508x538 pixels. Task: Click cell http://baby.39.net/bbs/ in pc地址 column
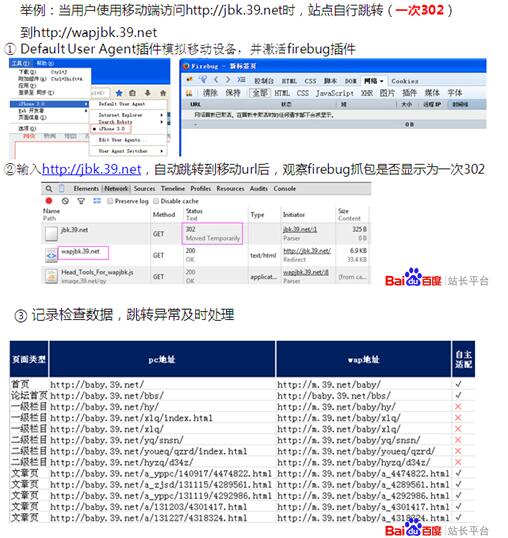pyautogui.click(x=107, y=396)
